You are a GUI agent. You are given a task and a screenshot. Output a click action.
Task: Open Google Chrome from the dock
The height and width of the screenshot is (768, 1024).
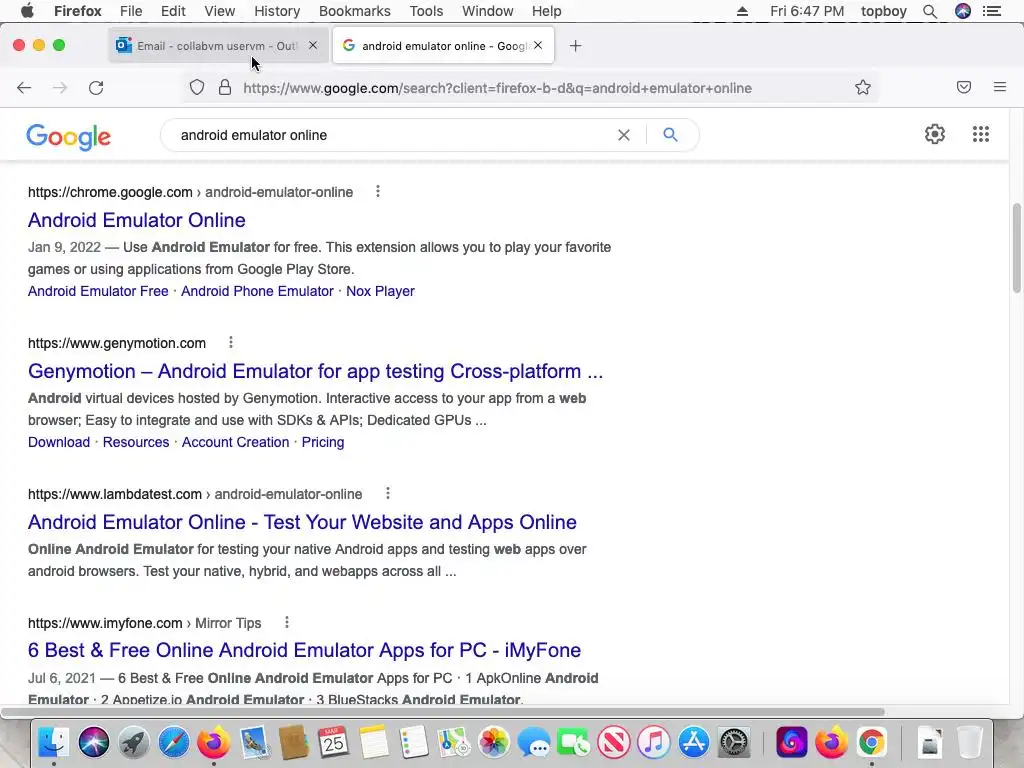click(872, 743)
